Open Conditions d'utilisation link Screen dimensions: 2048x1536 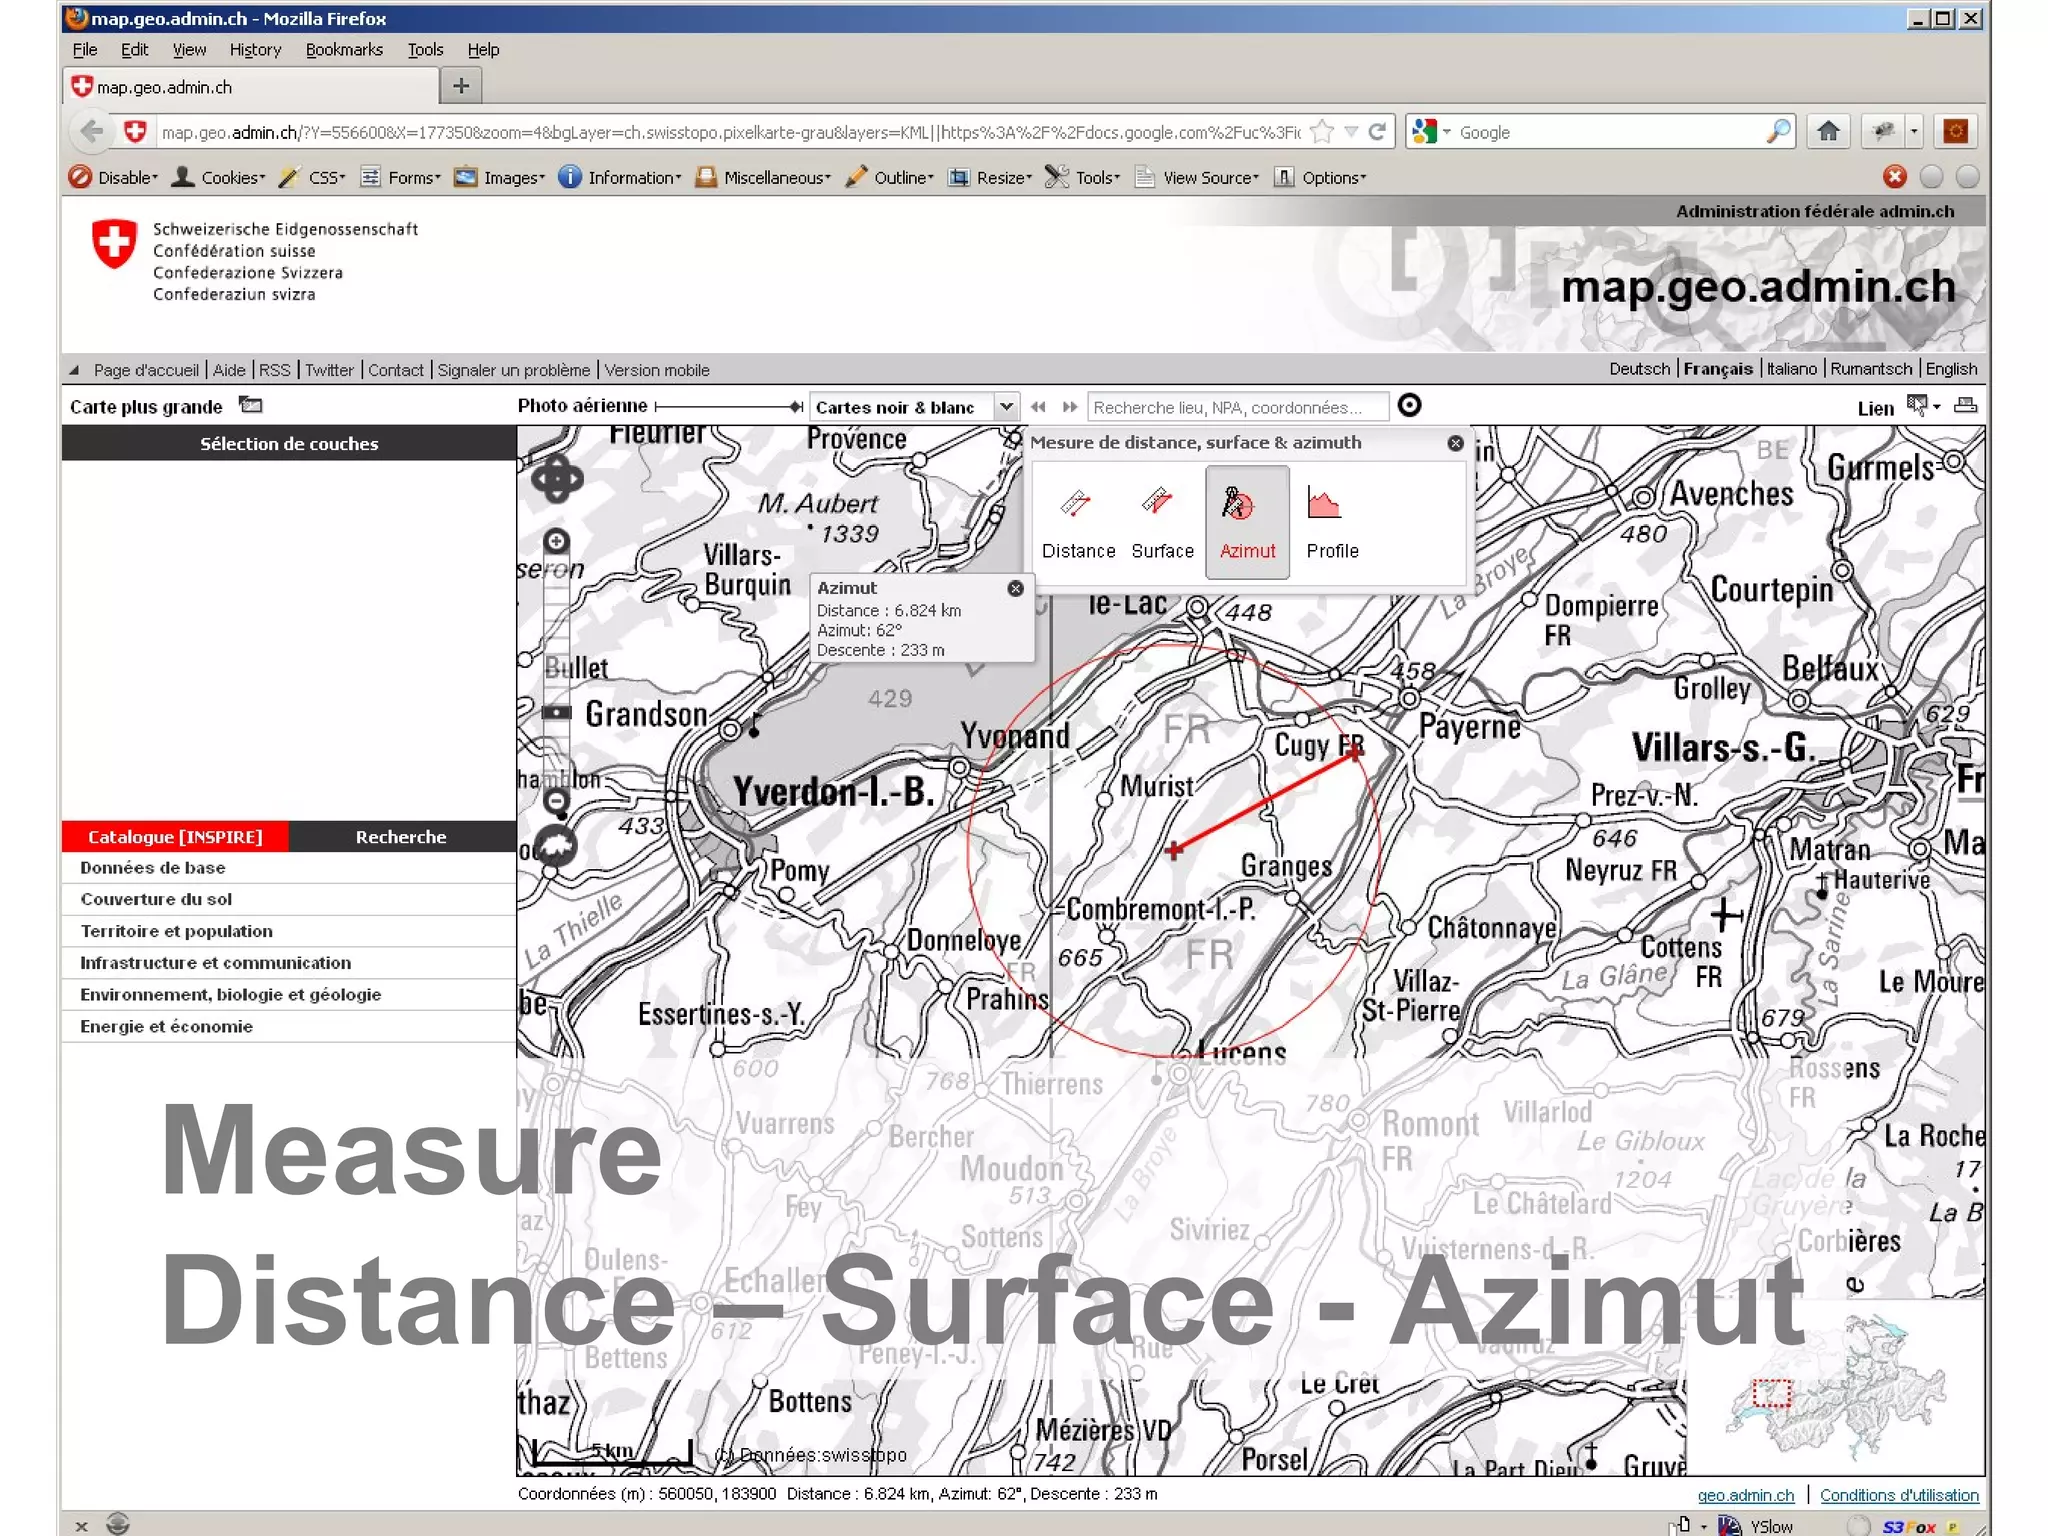[1899, 1495]
